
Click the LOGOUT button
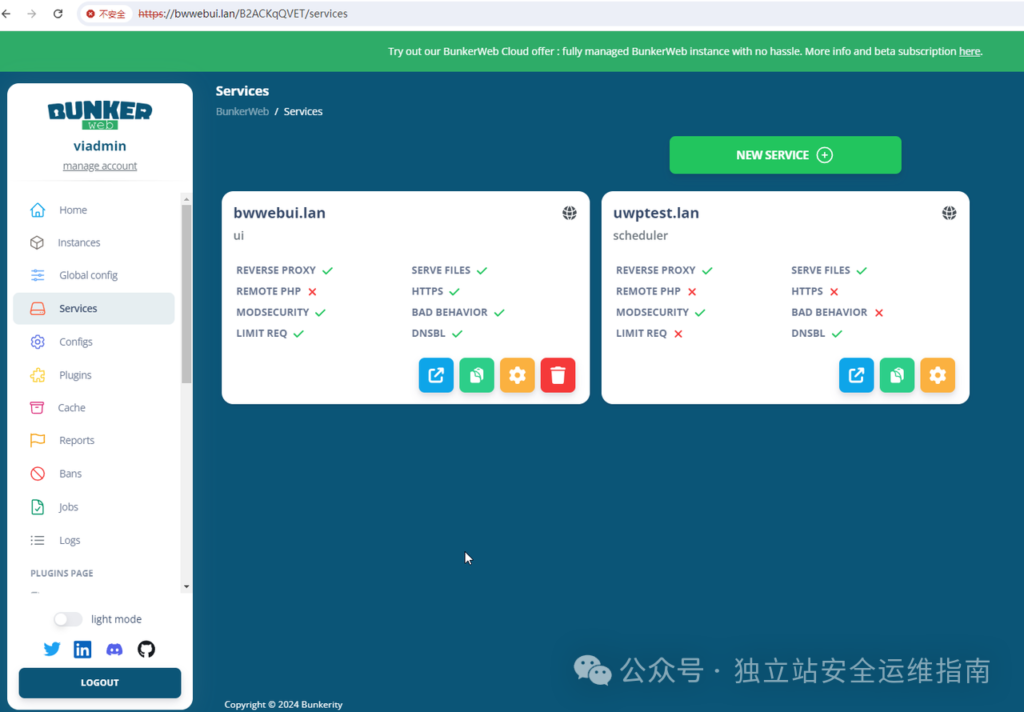100,683
